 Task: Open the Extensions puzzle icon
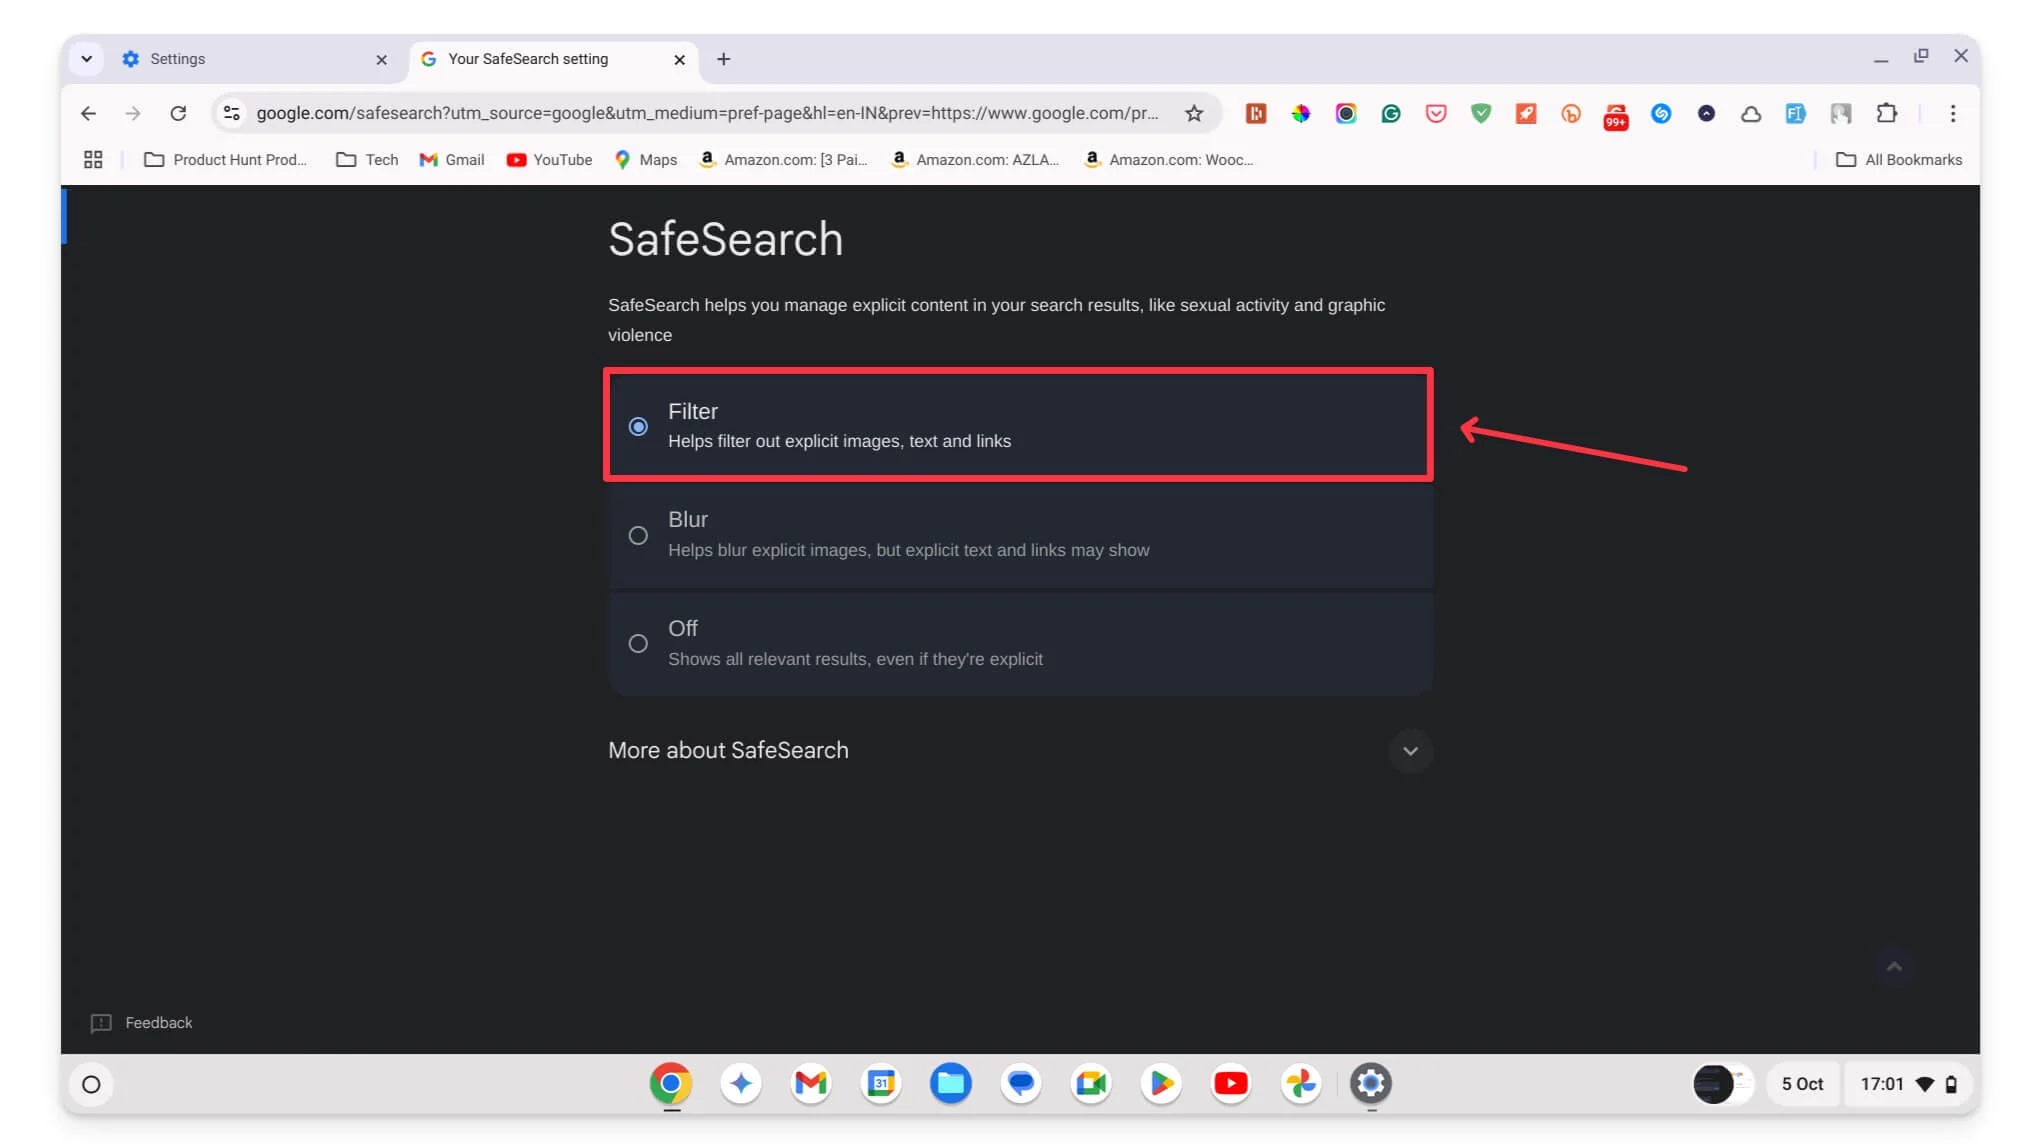coord(1885,114)
